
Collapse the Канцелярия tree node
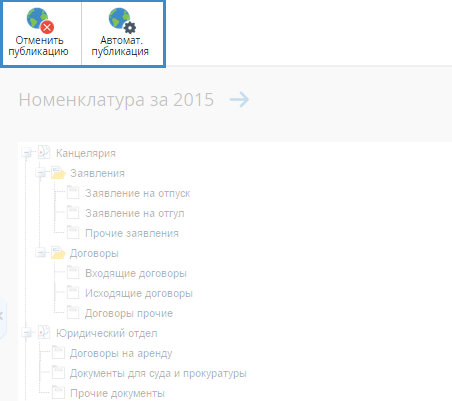click(x=26, y=153)
